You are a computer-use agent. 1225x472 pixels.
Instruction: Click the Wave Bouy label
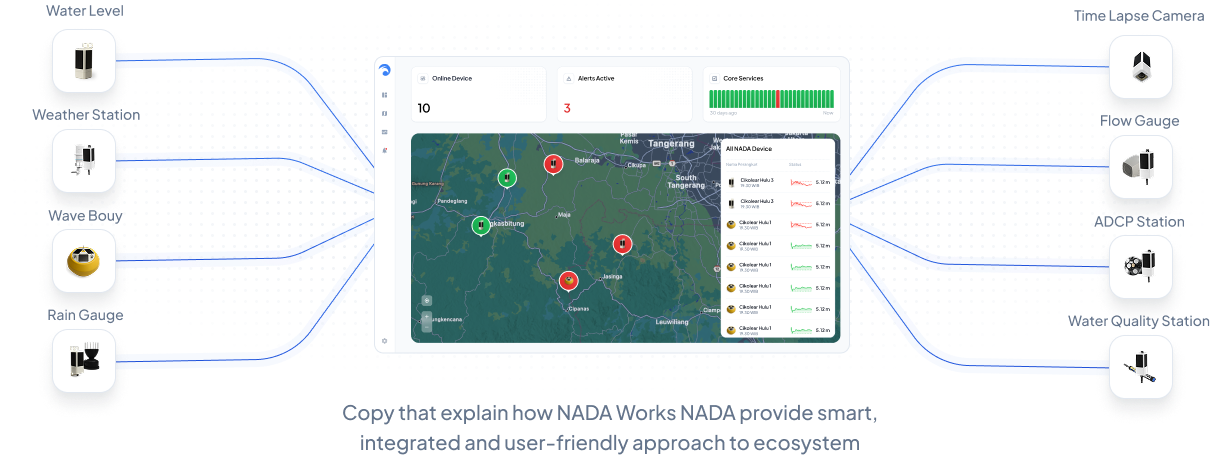pos(85,215)
